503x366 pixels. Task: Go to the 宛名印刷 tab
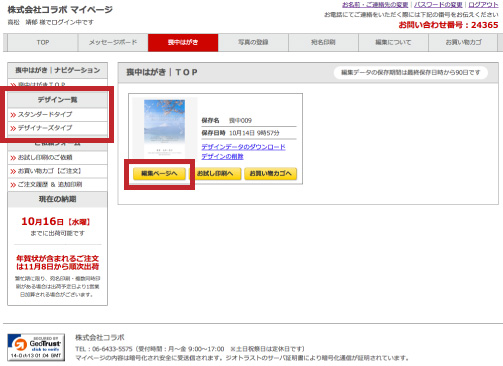pos(323,42)
